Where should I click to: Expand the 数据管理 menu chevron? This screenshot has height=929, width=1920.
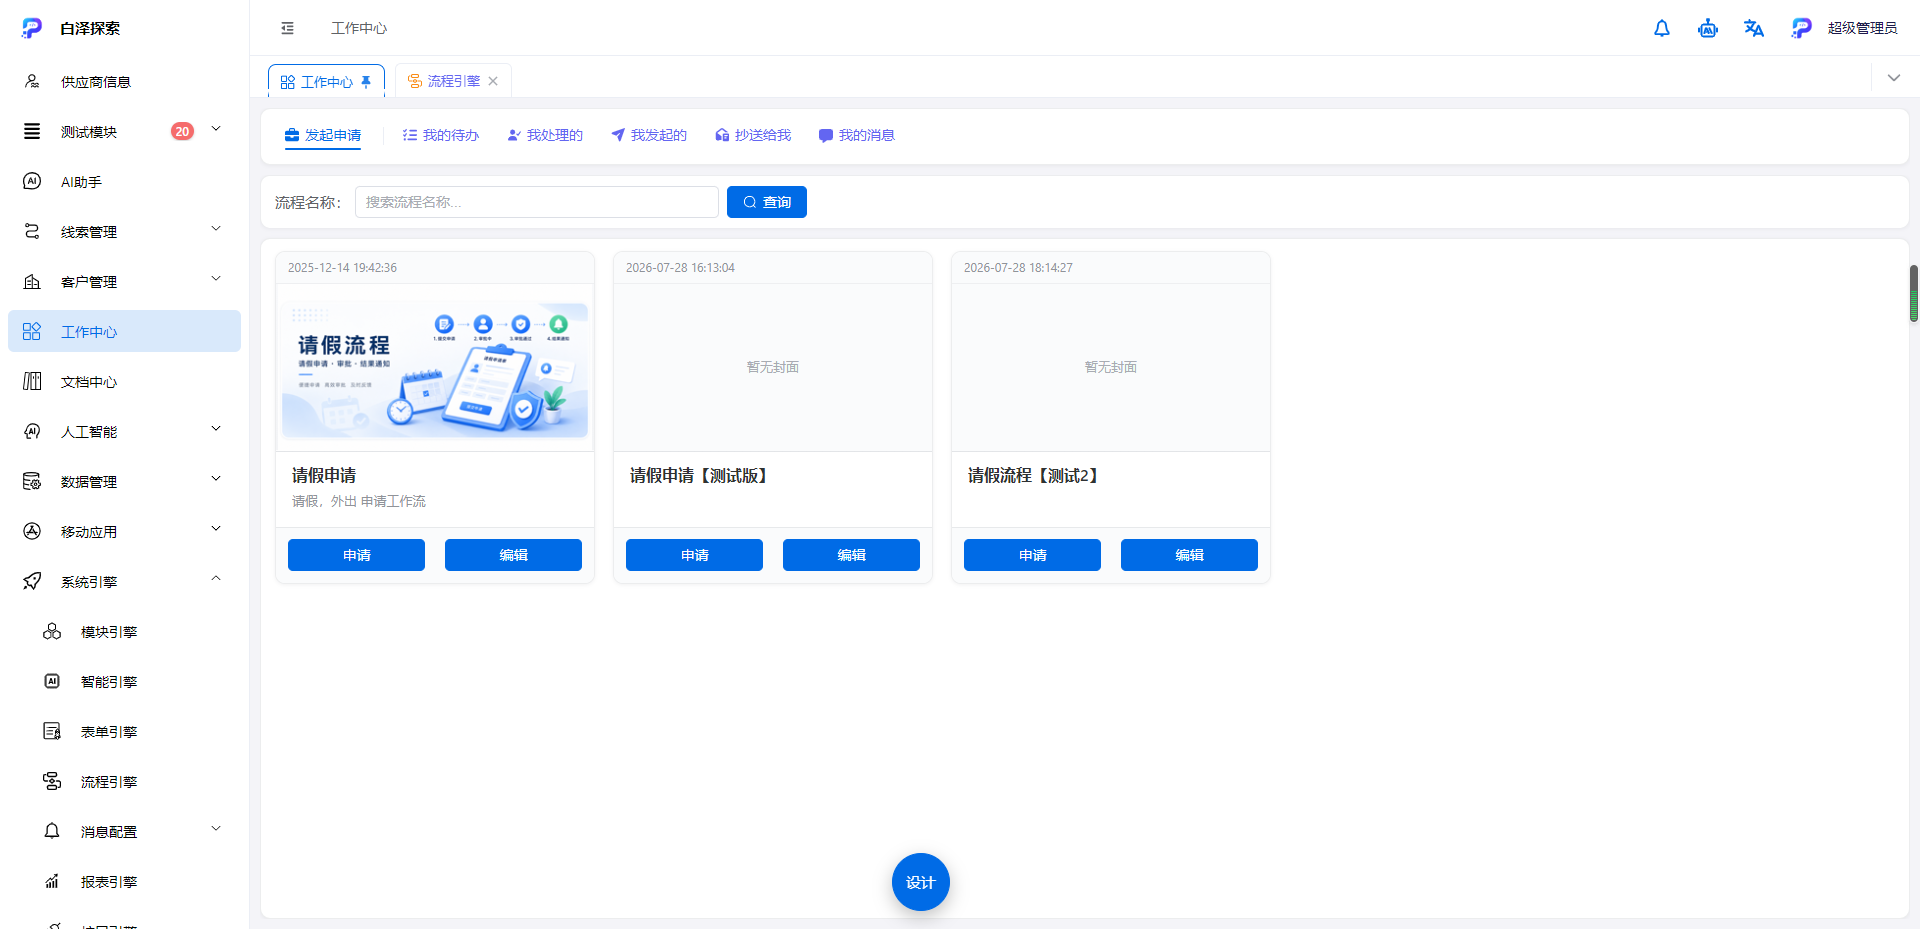216,479
